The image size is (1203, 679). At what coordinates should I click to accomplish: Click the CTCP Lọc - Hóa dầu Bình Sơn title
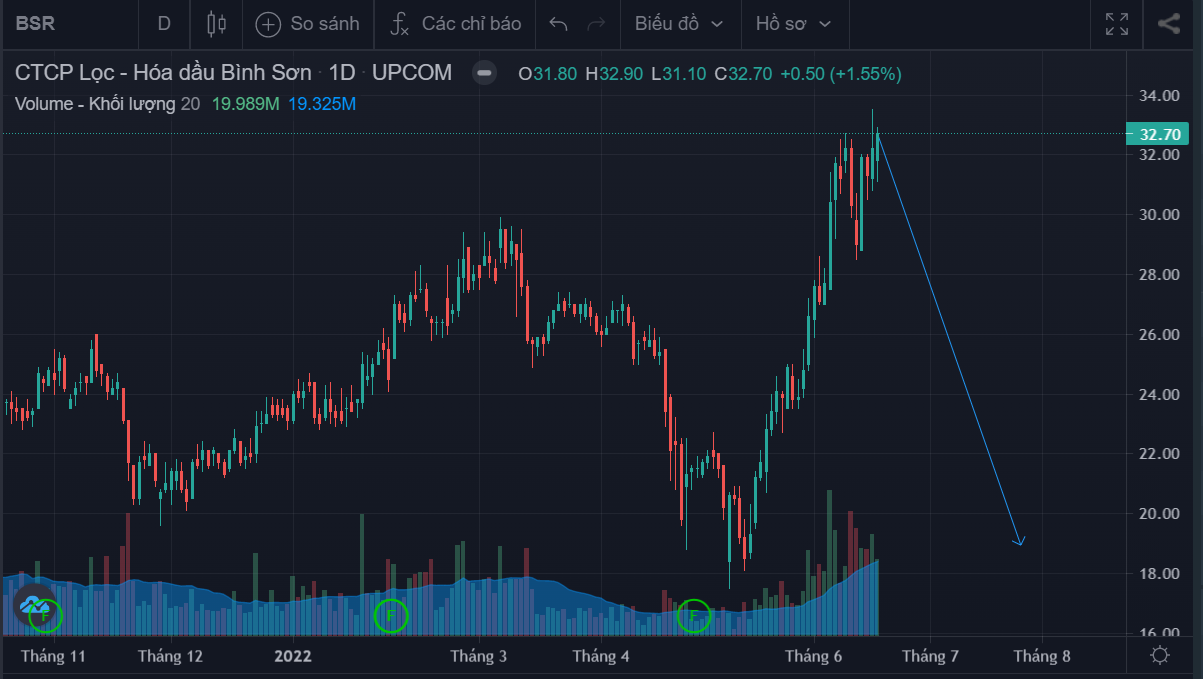(163, 73)
